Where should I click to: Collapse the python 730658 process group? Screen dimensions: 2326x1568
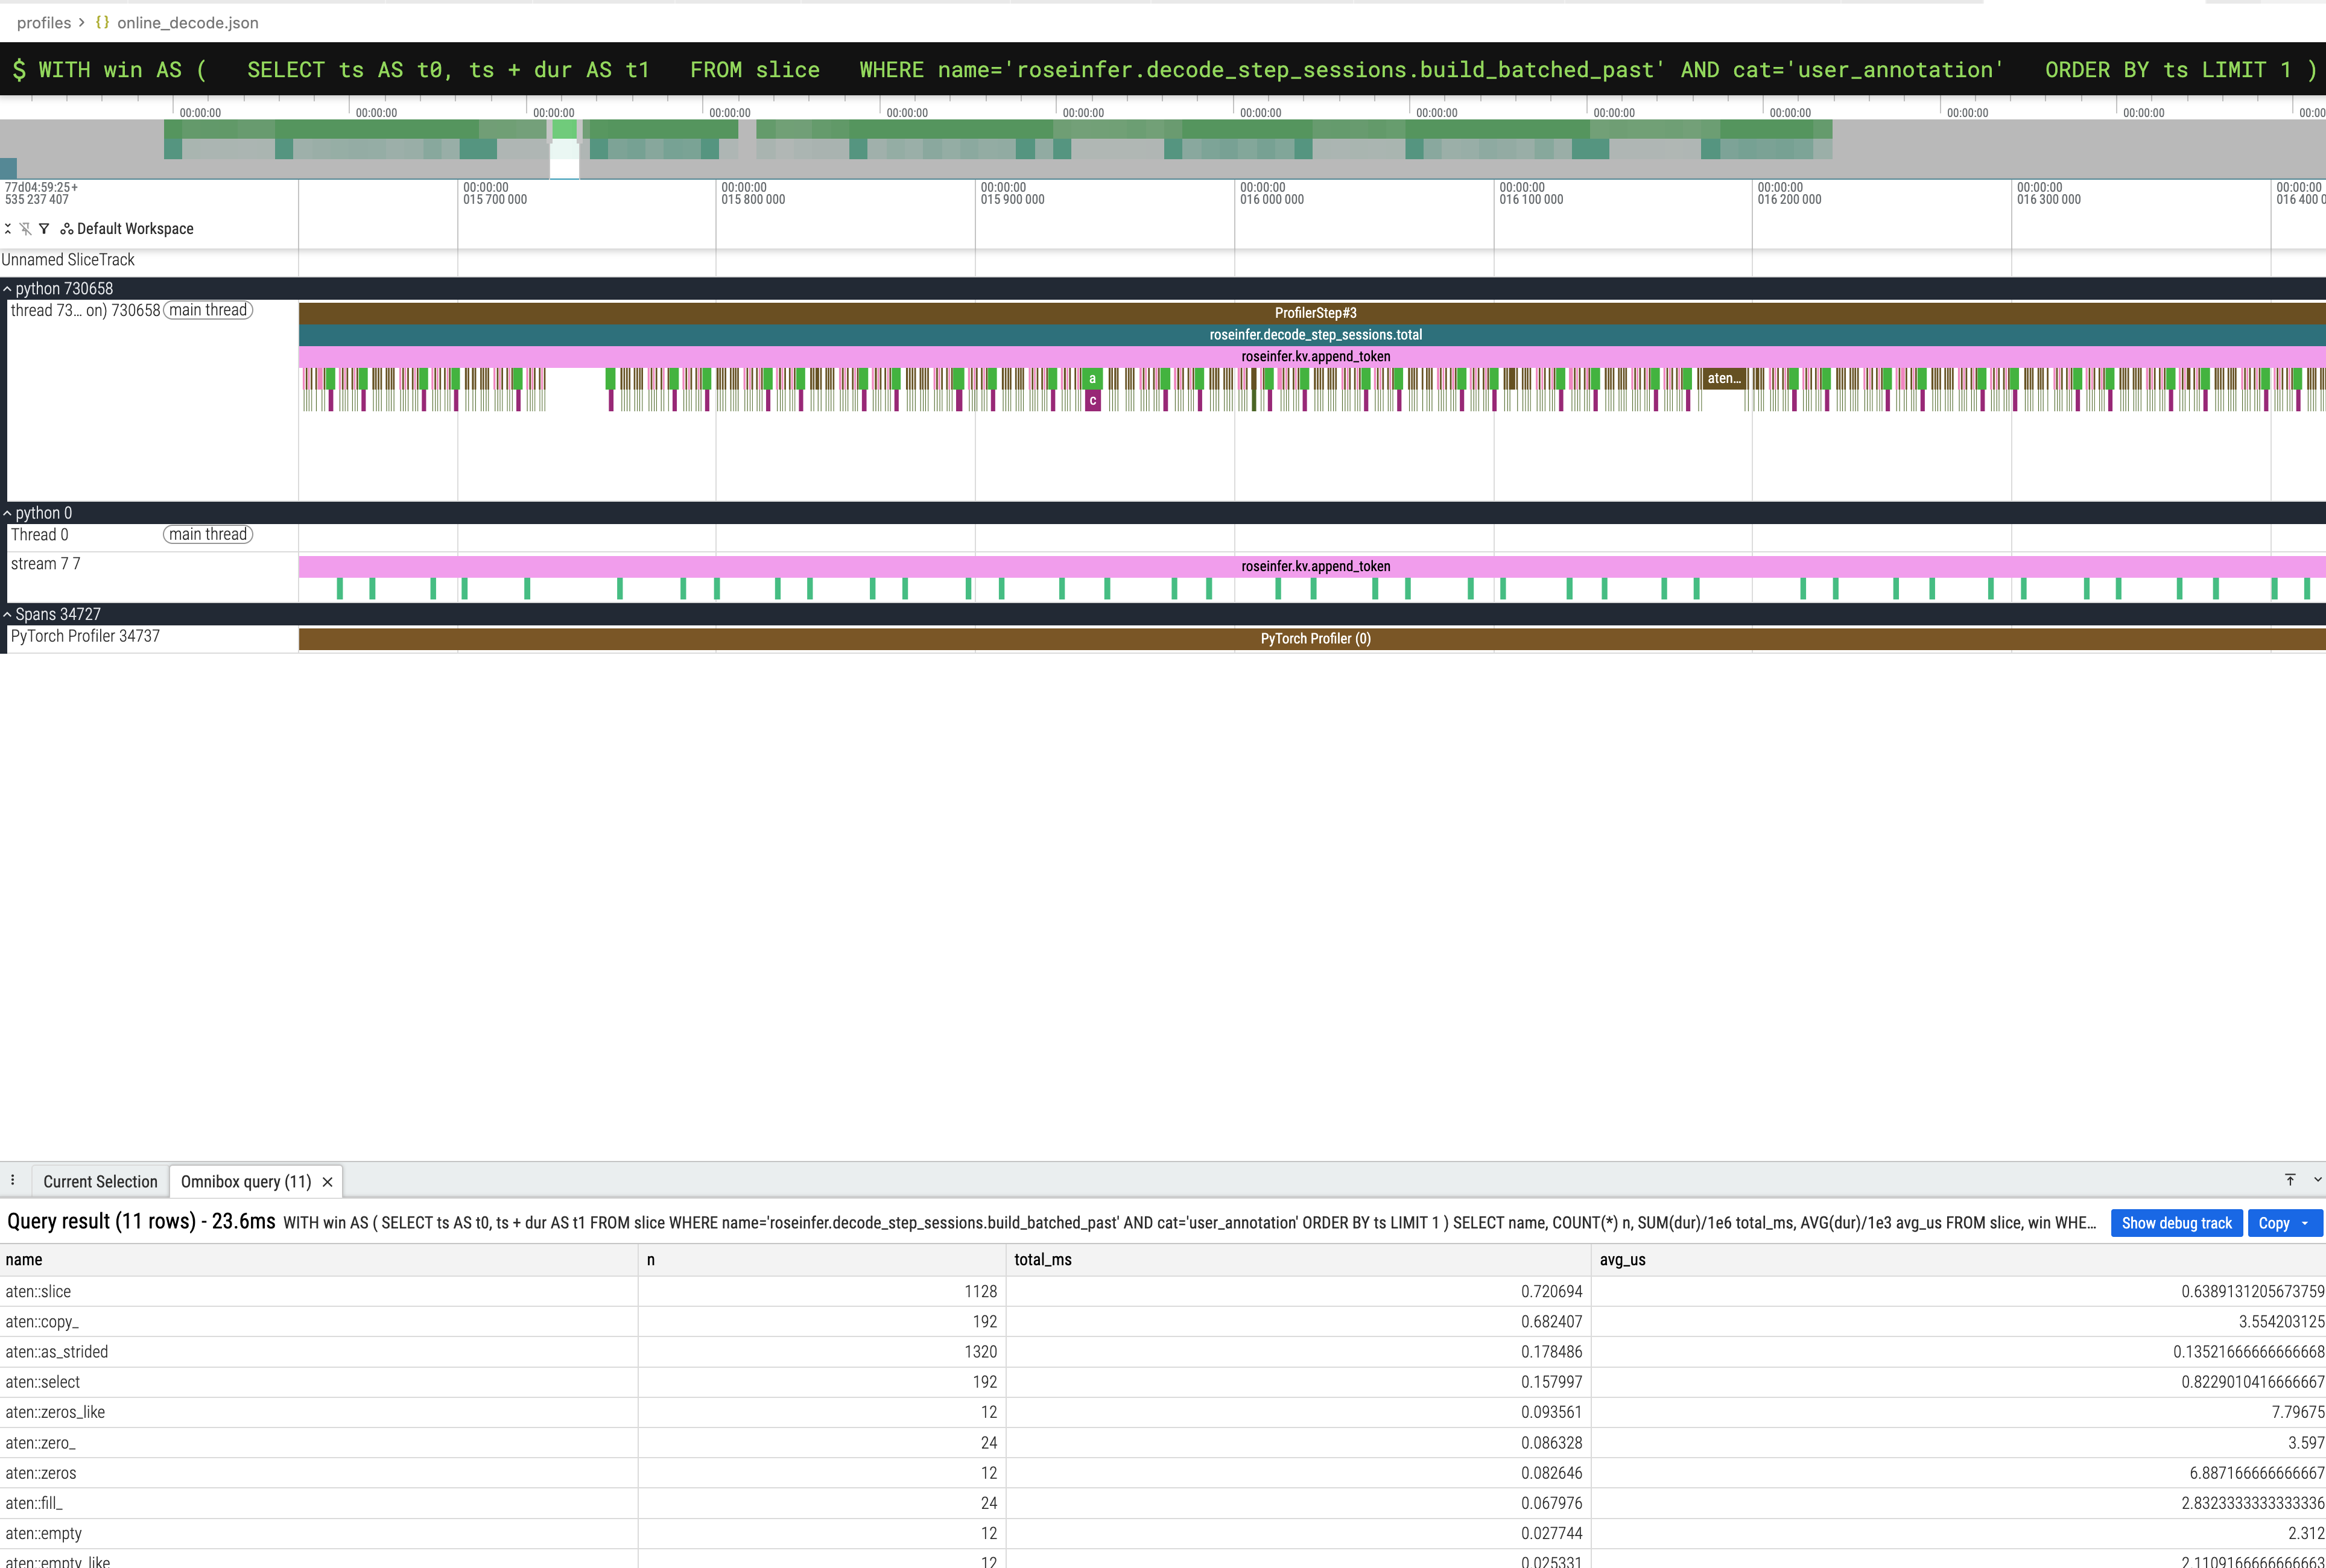click(8, 289)
